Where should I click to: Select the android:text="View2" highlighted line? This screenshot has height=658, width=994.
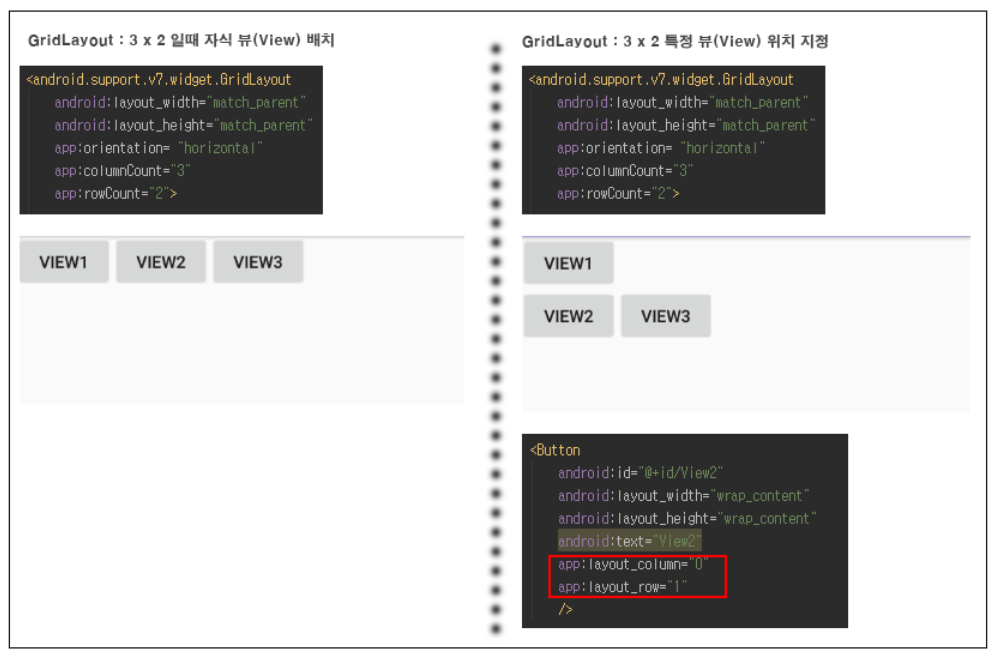tap(629, 542)
